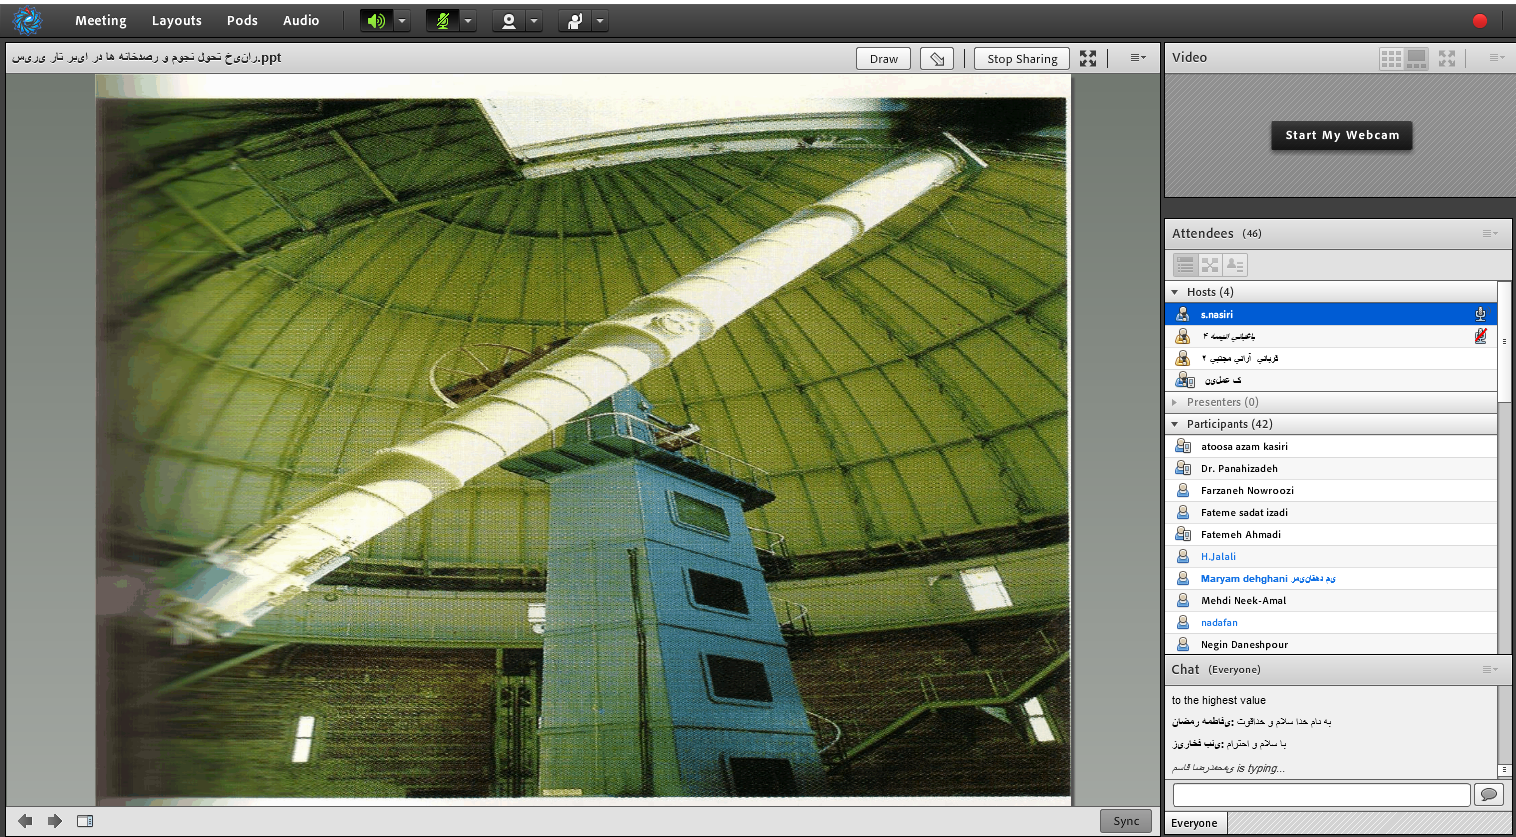This screenshot has height=837, width=1516.
Task: Collapse the Hosts (4) group
Action: pyautogui.click(x=1175, y=292)
